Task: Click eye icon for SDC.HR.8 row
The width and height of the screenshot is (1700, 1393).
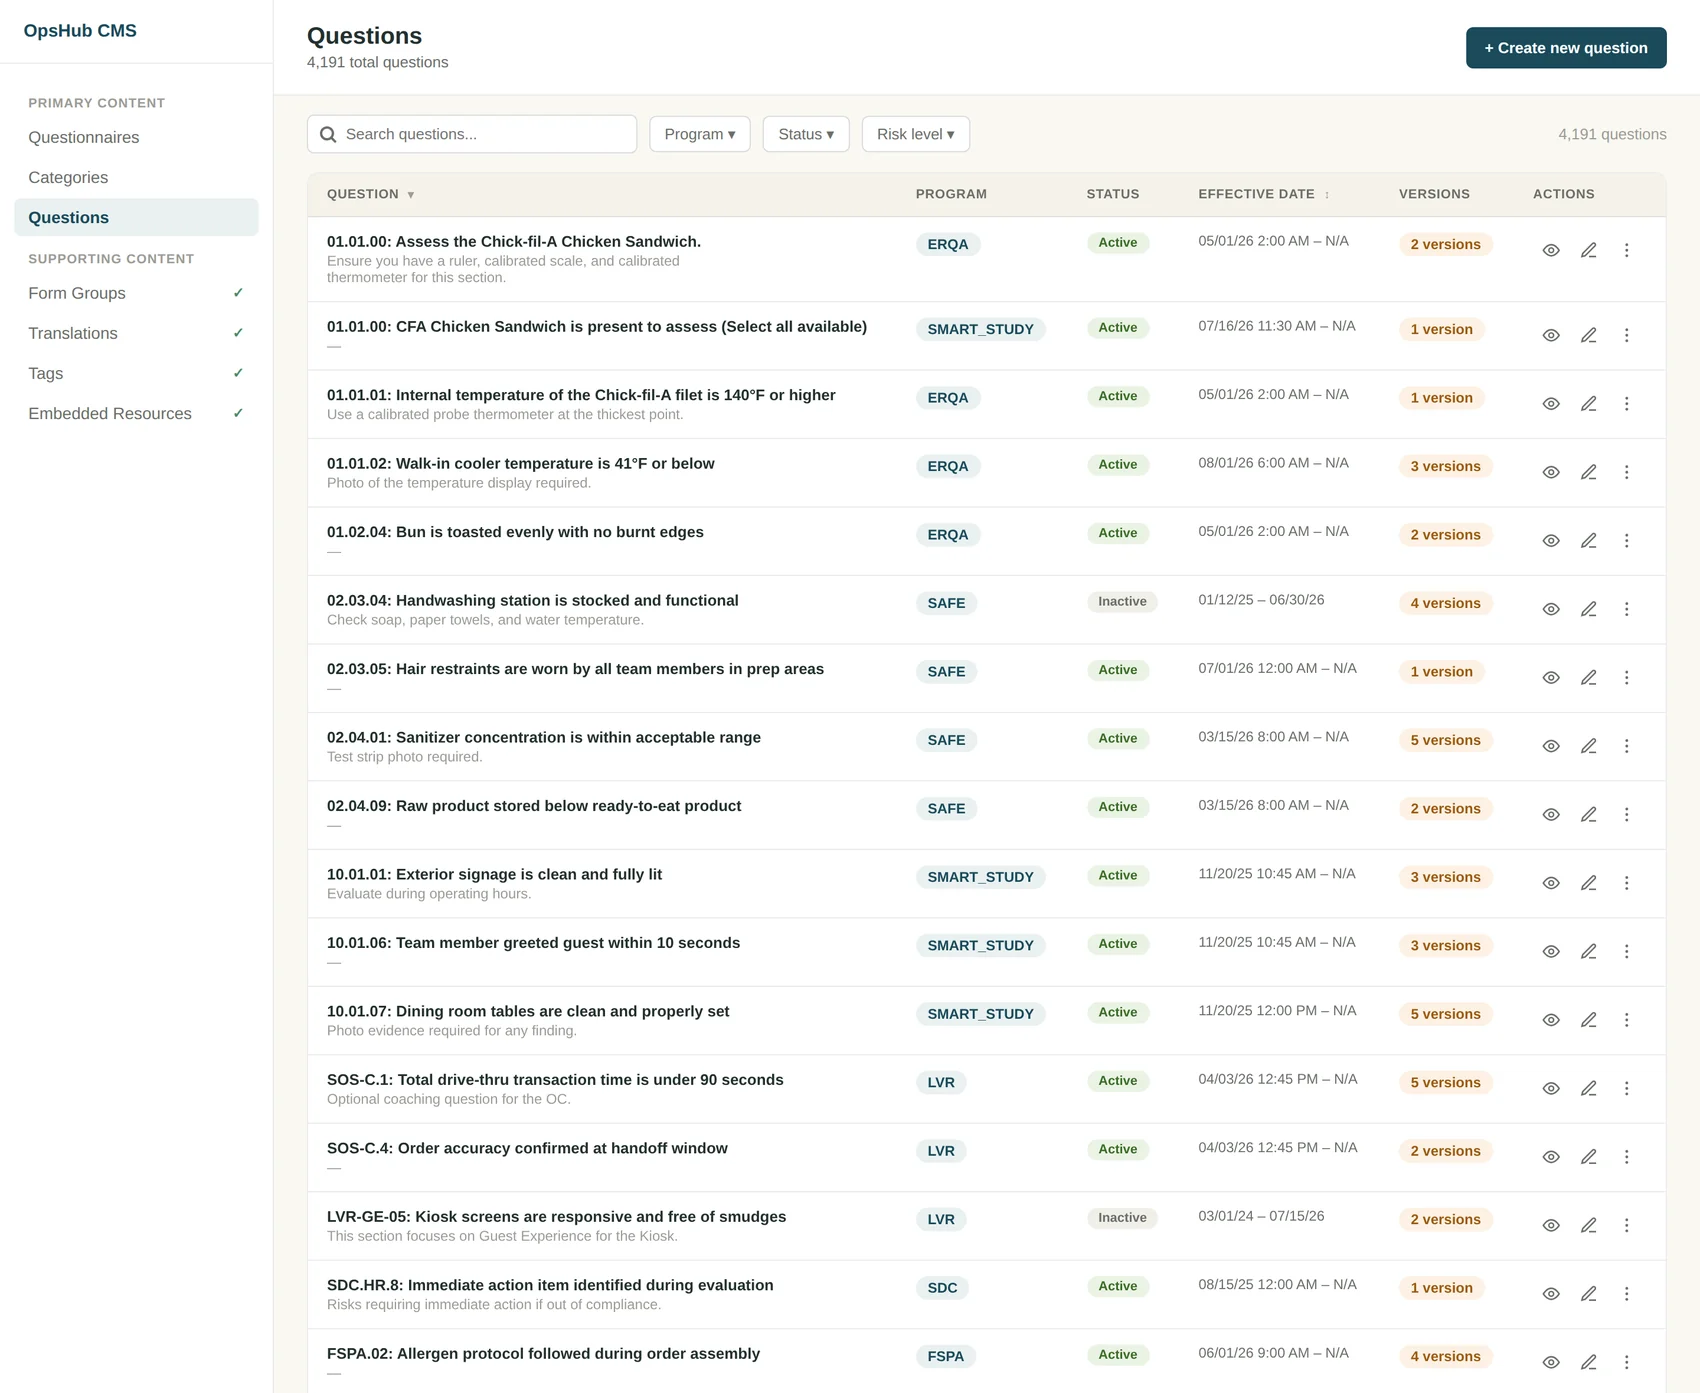Action: click(x=1551, y=1294)
